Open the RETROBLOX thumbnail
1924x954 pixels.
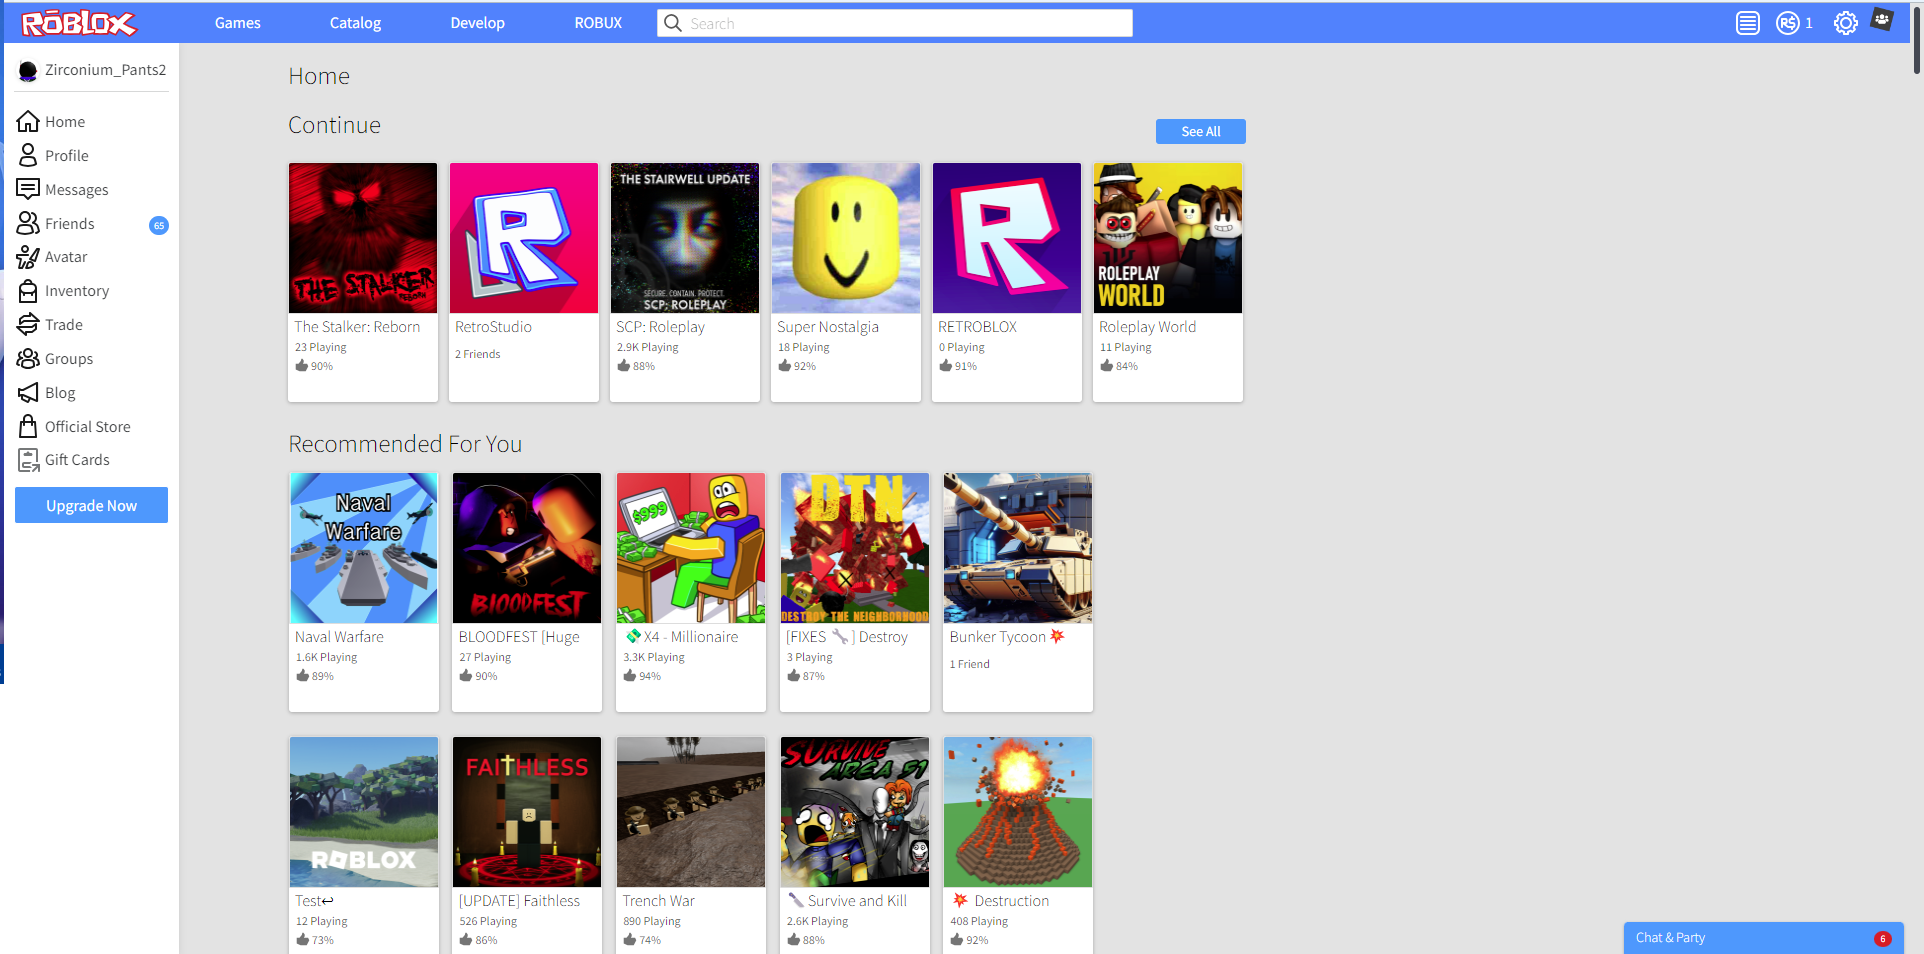coord(1007,238)
